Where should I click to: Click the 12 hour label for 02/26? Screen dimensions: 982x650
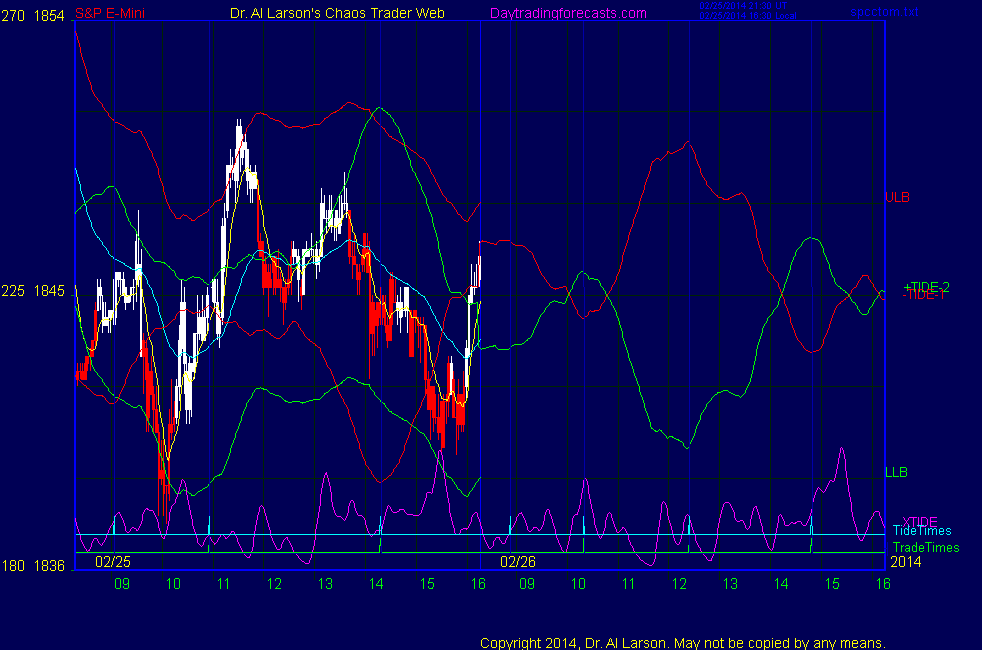(x=680, y=584)
